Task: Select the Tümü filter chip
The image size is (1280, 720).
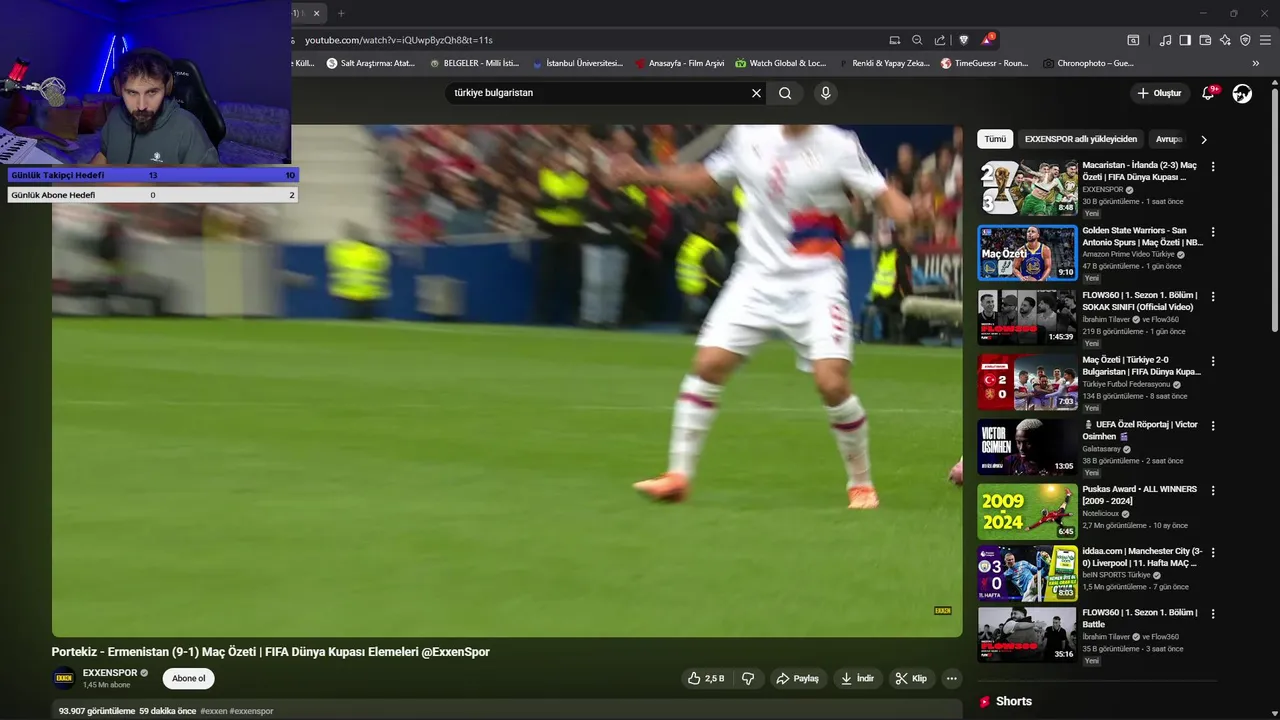Action: (995, 139)
